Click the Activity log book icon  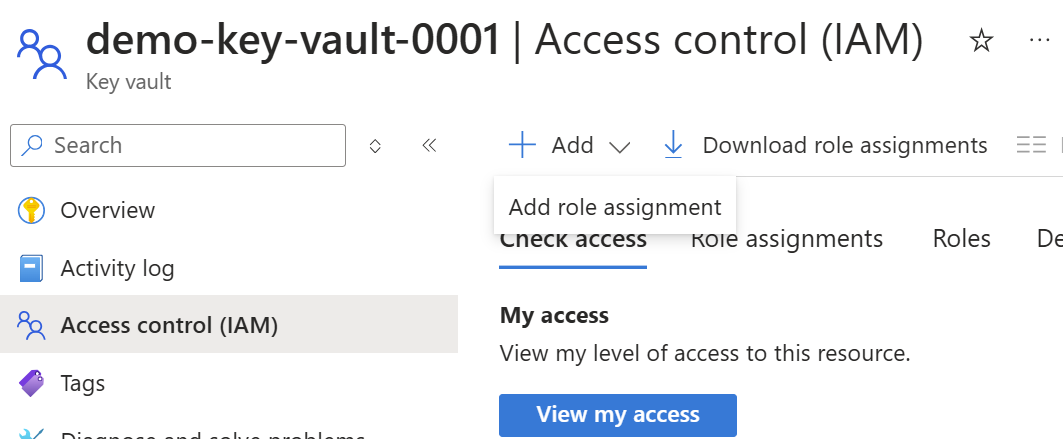[x=31, y=268]
